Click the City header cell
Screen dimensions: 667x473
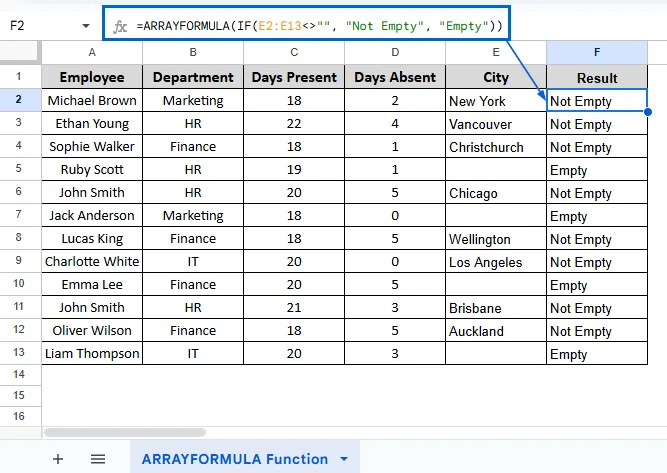(496, 77)
